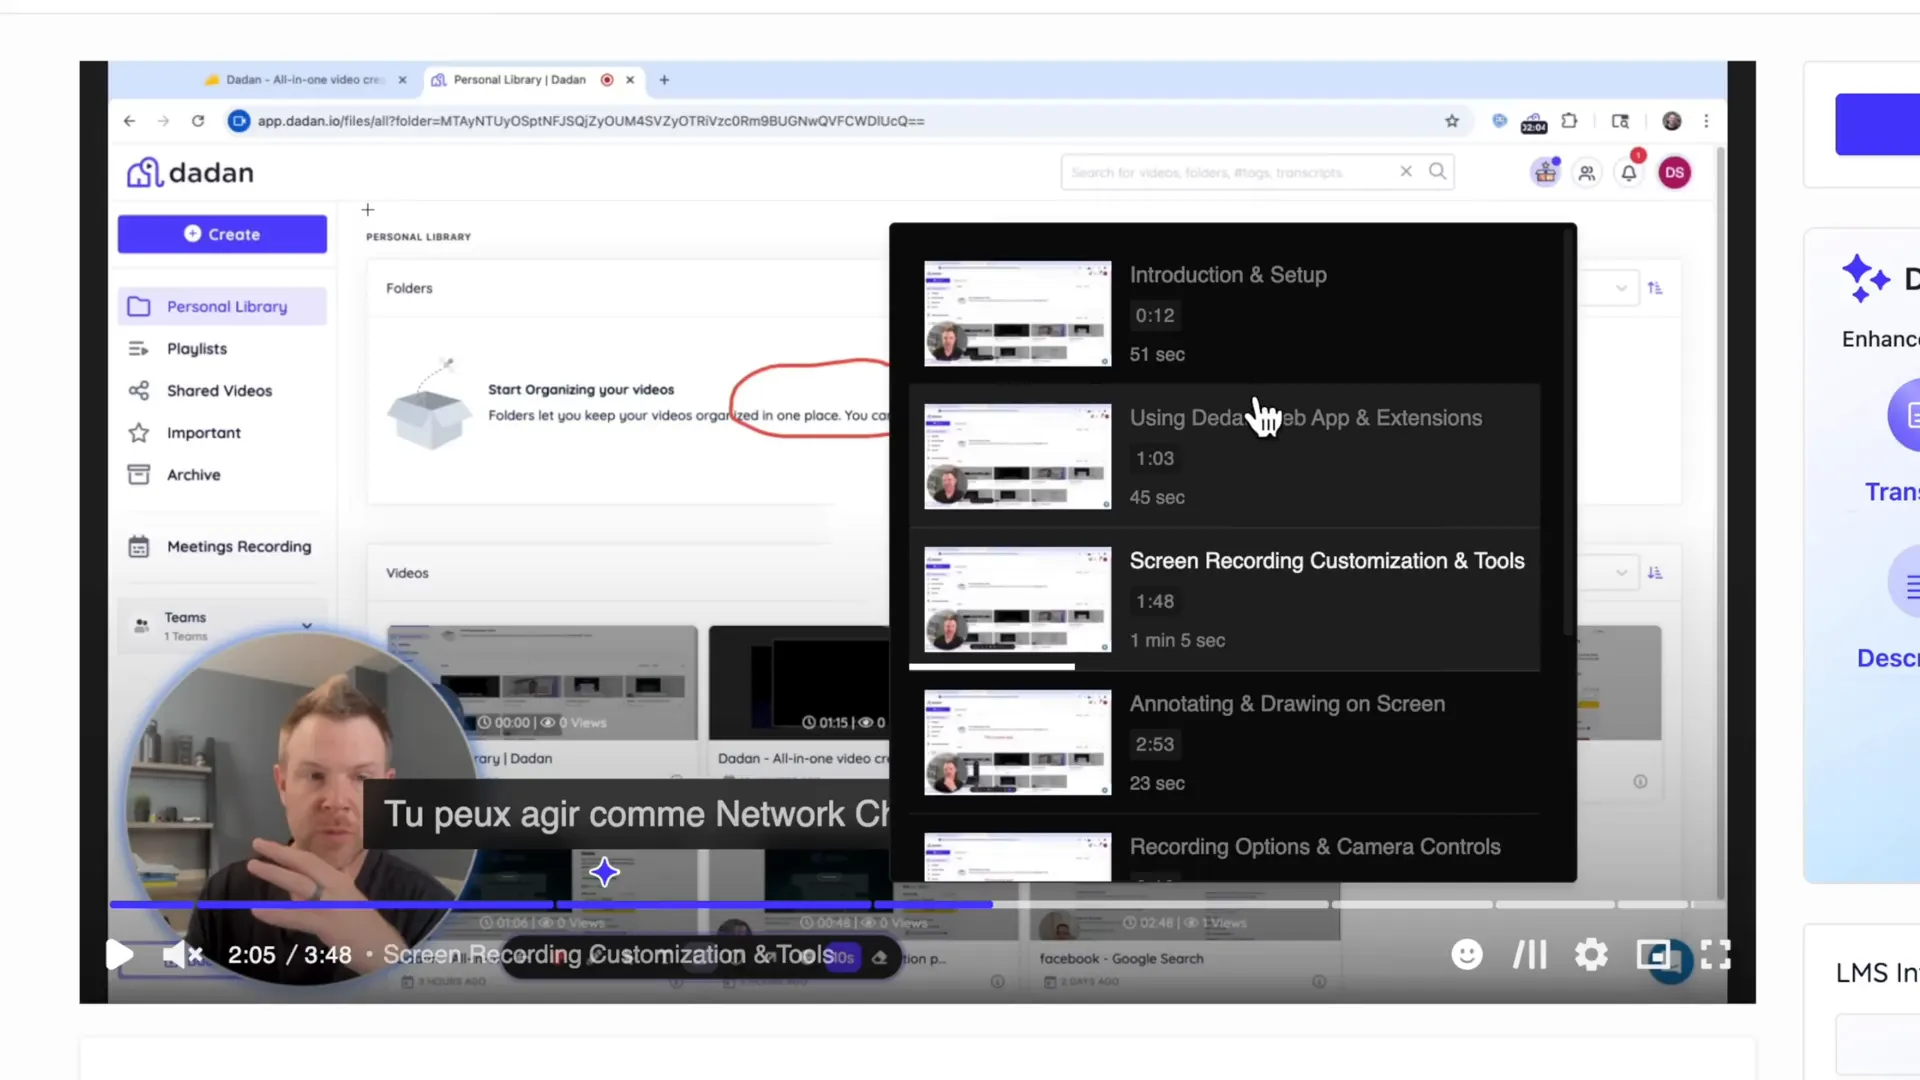Go back with the browser back arrow
This screenshot has width=1920, height=1080.
point(130,121)
